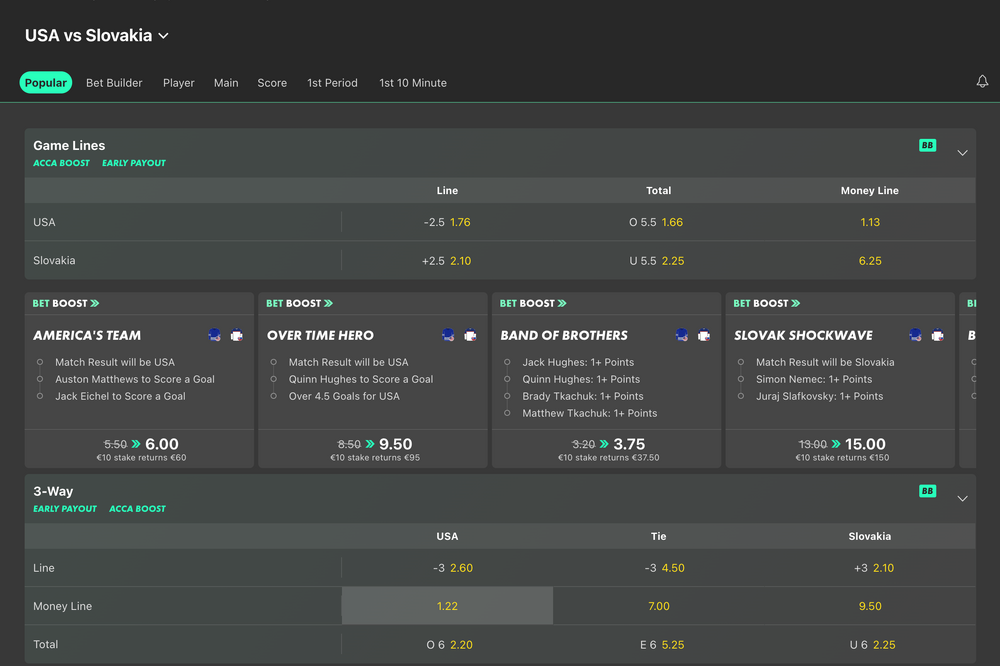Add Over Time Hero boost at 9.50
Image resolution: width=1000 pixels, height=666 pixels.
click(373, 448)
